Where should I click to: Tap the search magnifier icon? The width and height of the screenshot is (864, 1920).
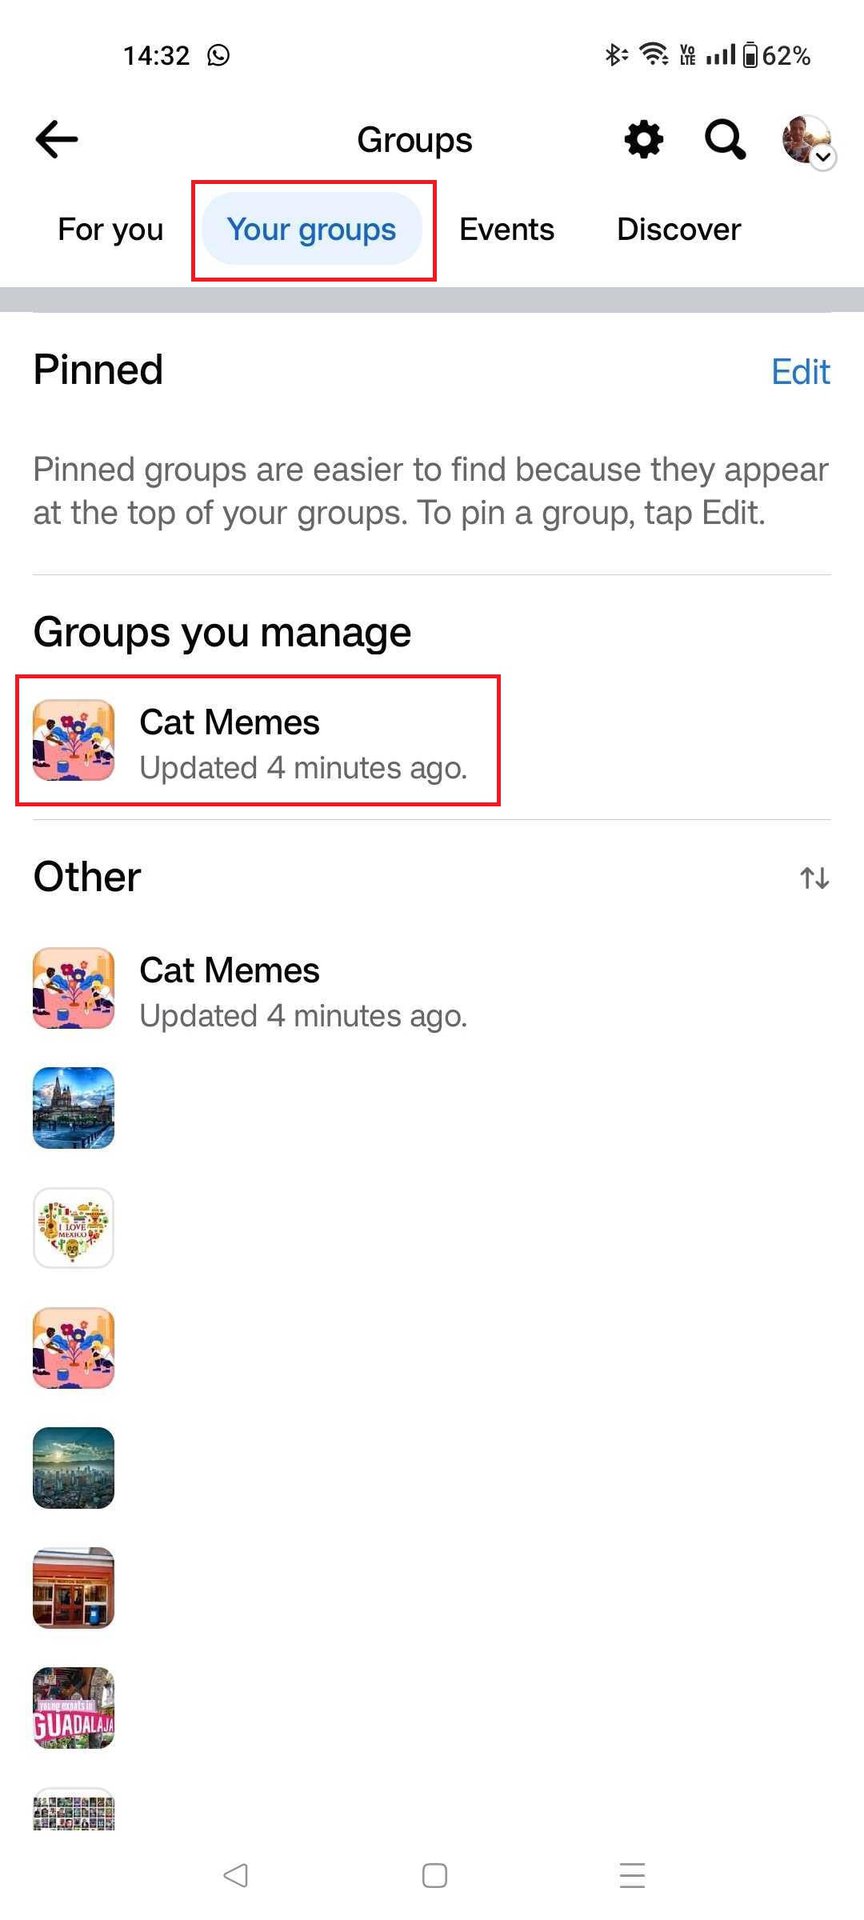point(725,140)
